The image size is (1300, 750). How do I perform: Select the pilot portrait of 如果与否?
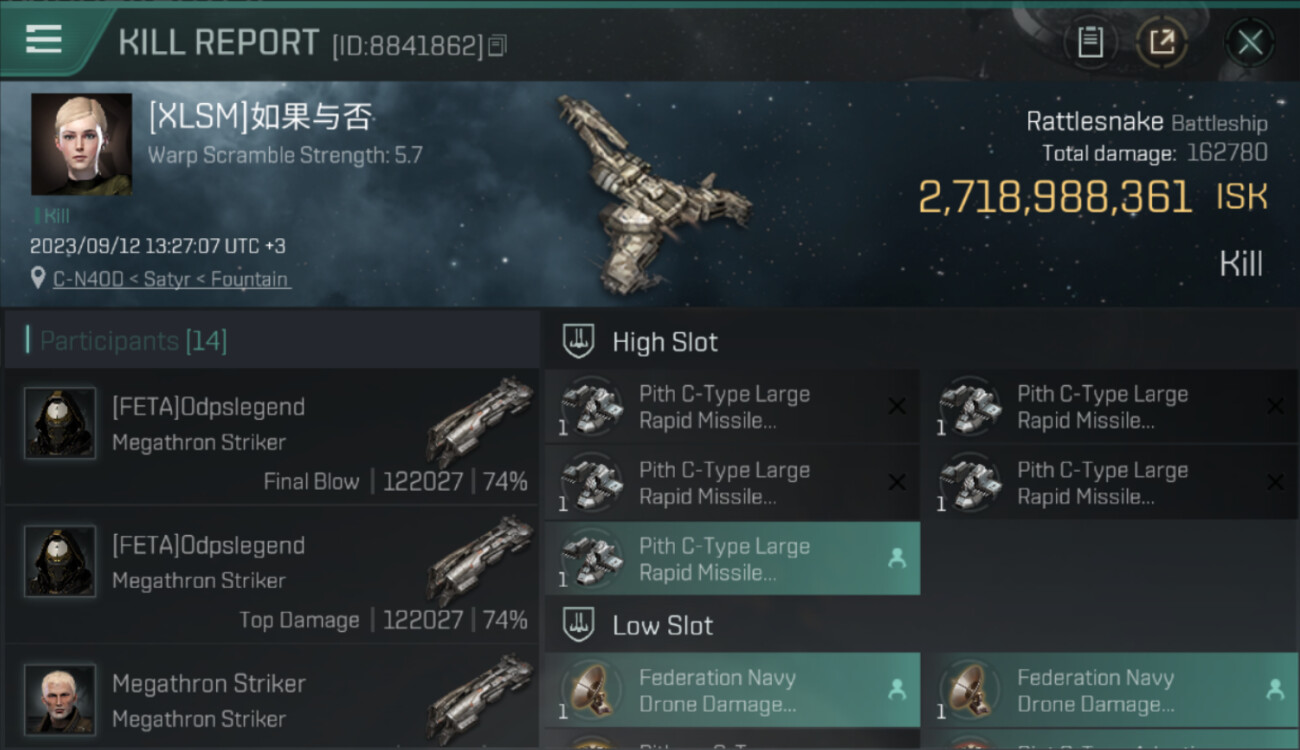point(81,144)
